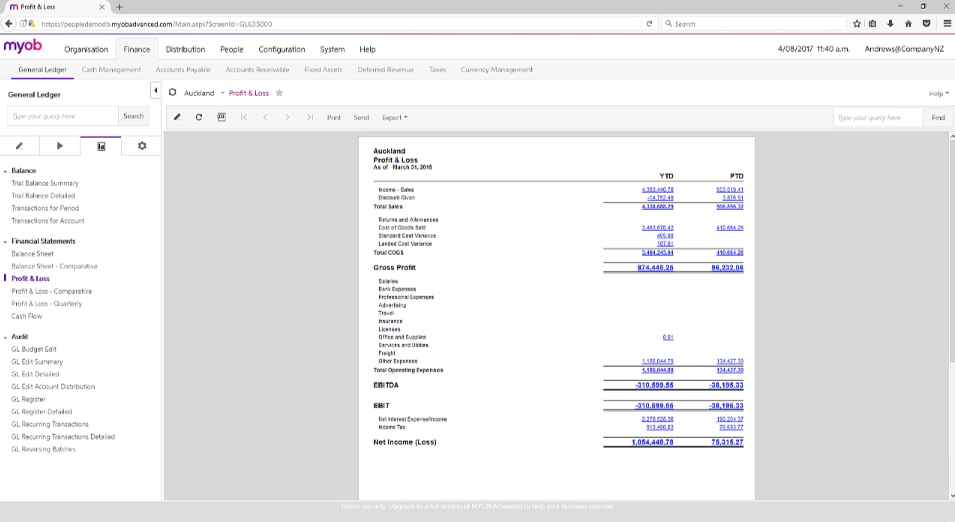955x522 pixels.
Task: Go to the next report page
Action: [287, 117]
